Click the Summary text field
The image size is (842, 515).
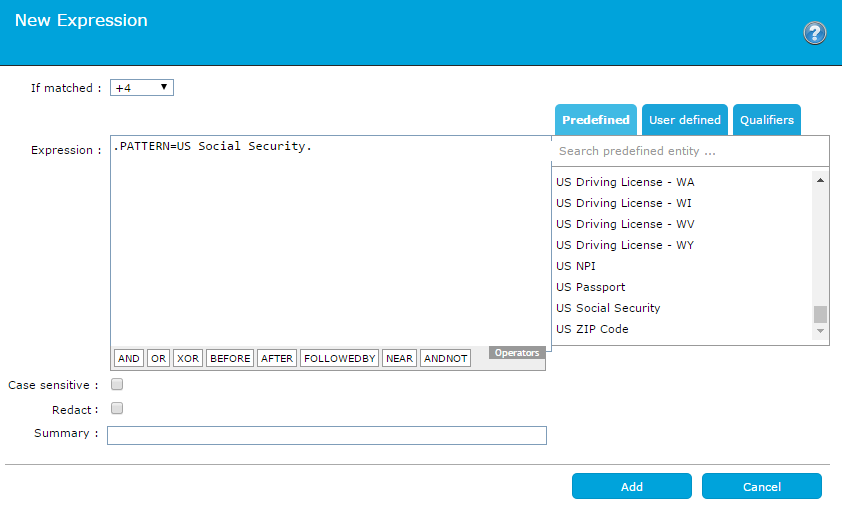click(326, 435)
